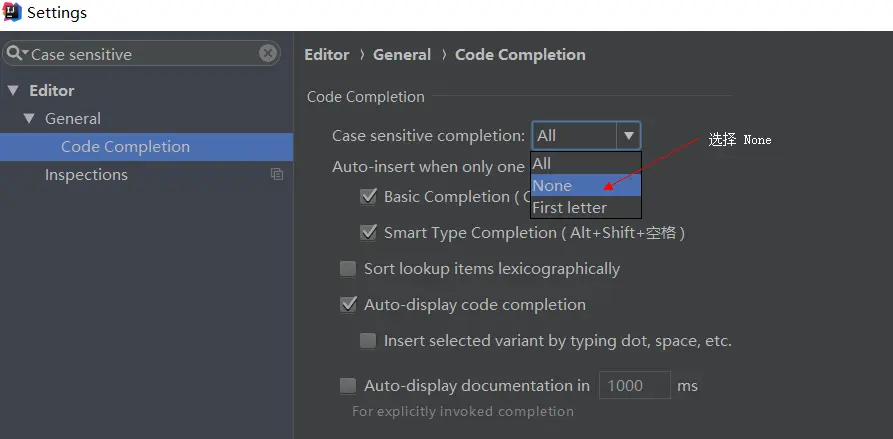The image size is (893, 439).
Task: Clear the settings search field
Action: (268, 54)
